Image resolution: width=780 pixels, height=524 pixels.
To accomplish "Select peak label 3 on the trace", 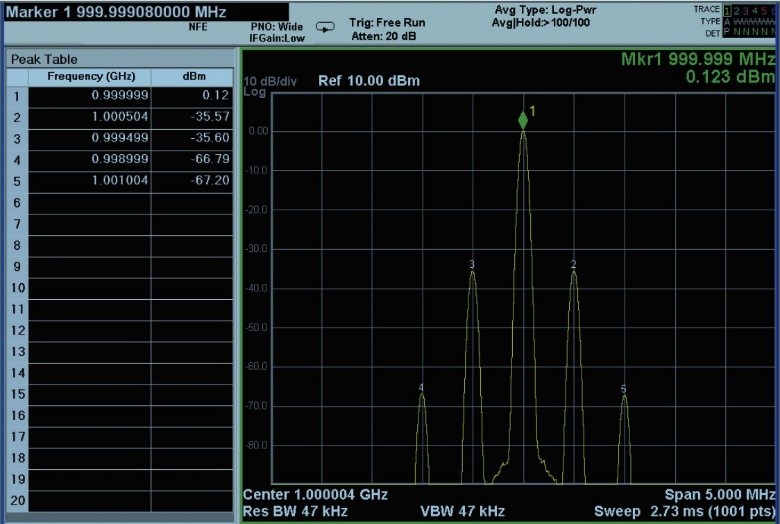I will coord(472,264).
